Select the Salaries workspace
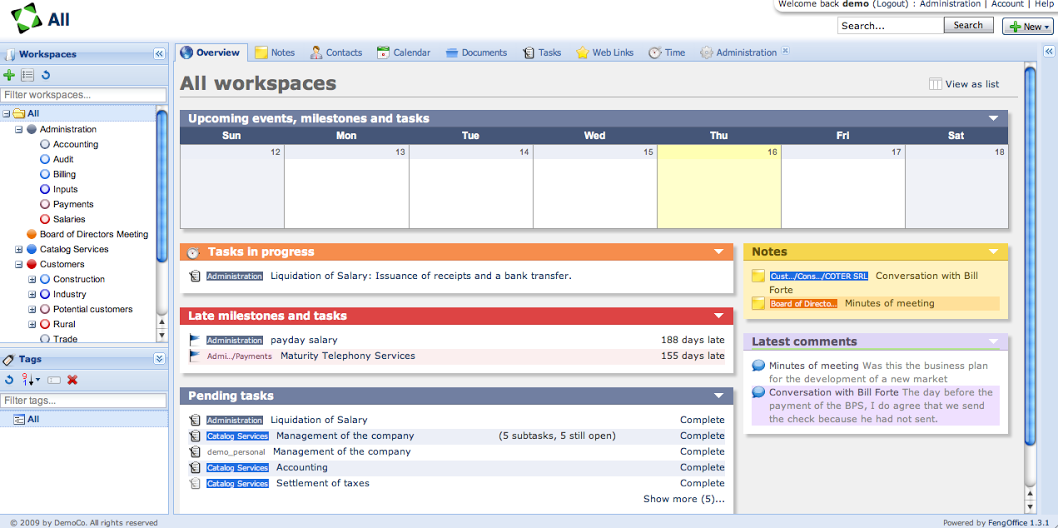The width and height of the screenshot is (1058, 528). (69, 219)
